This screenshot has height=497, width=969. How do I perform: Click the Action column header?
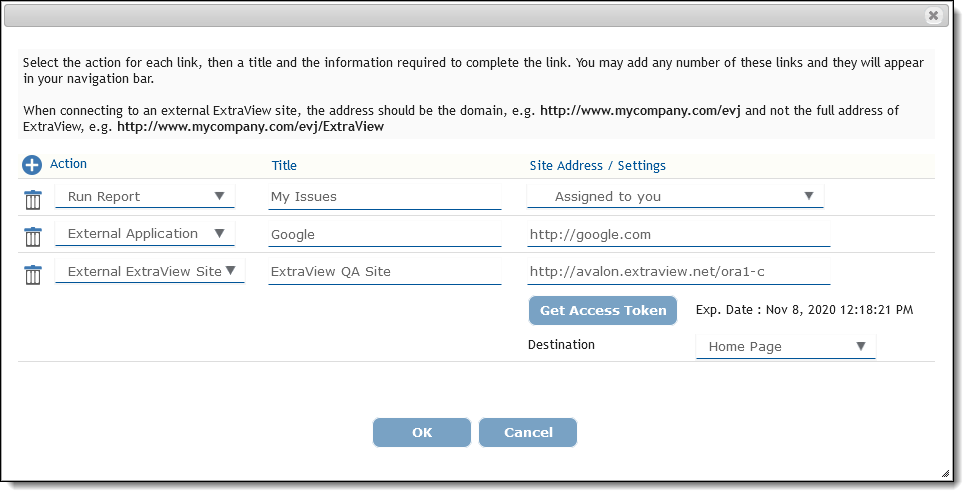68,164
